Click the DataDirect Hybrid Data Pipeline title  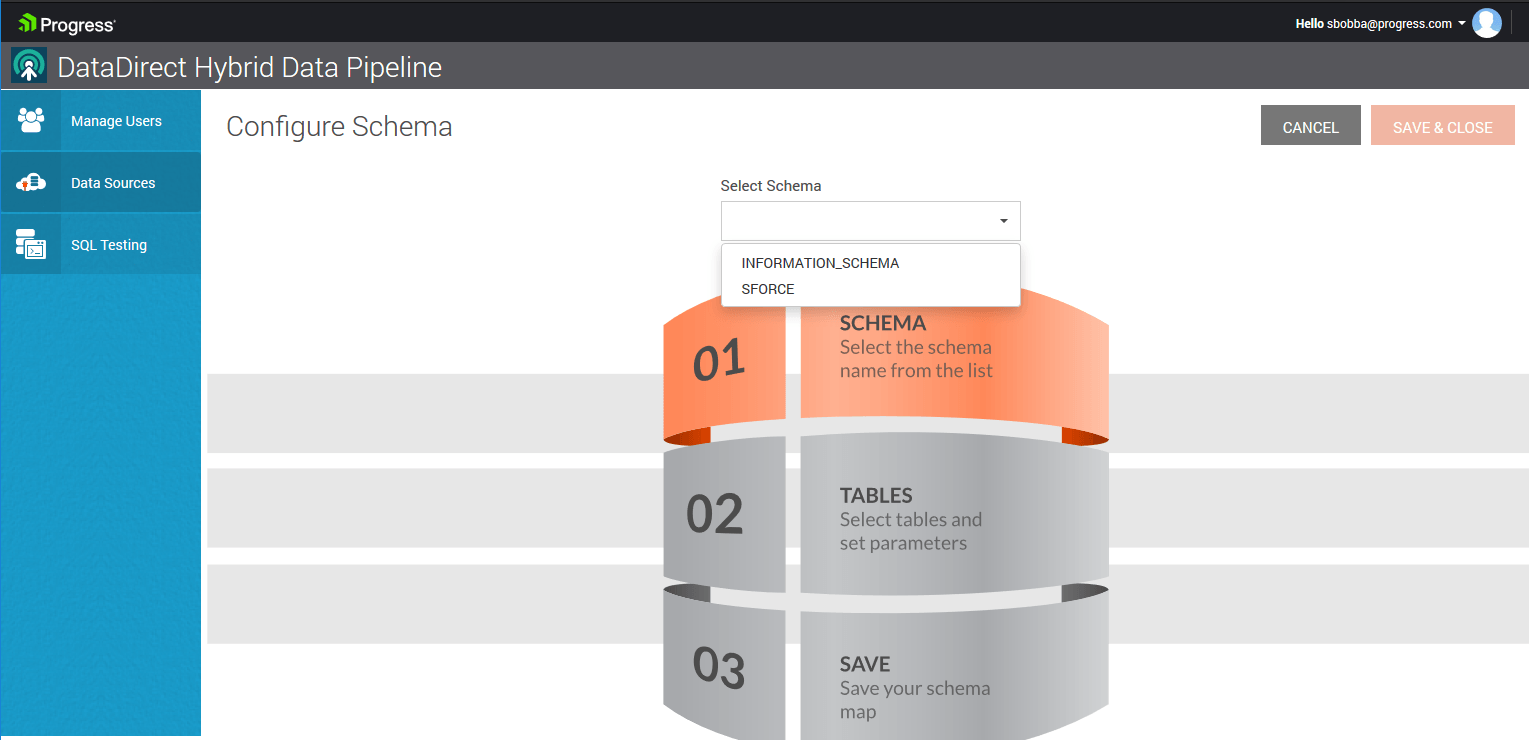(250, 67)
